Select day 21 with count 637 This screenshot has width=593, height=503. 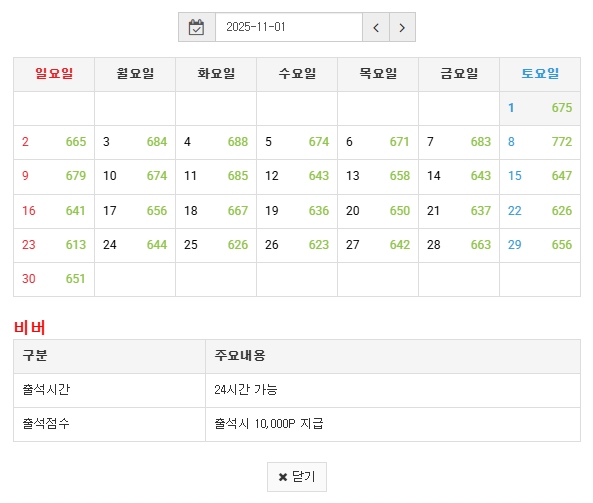tap(459, 211)
